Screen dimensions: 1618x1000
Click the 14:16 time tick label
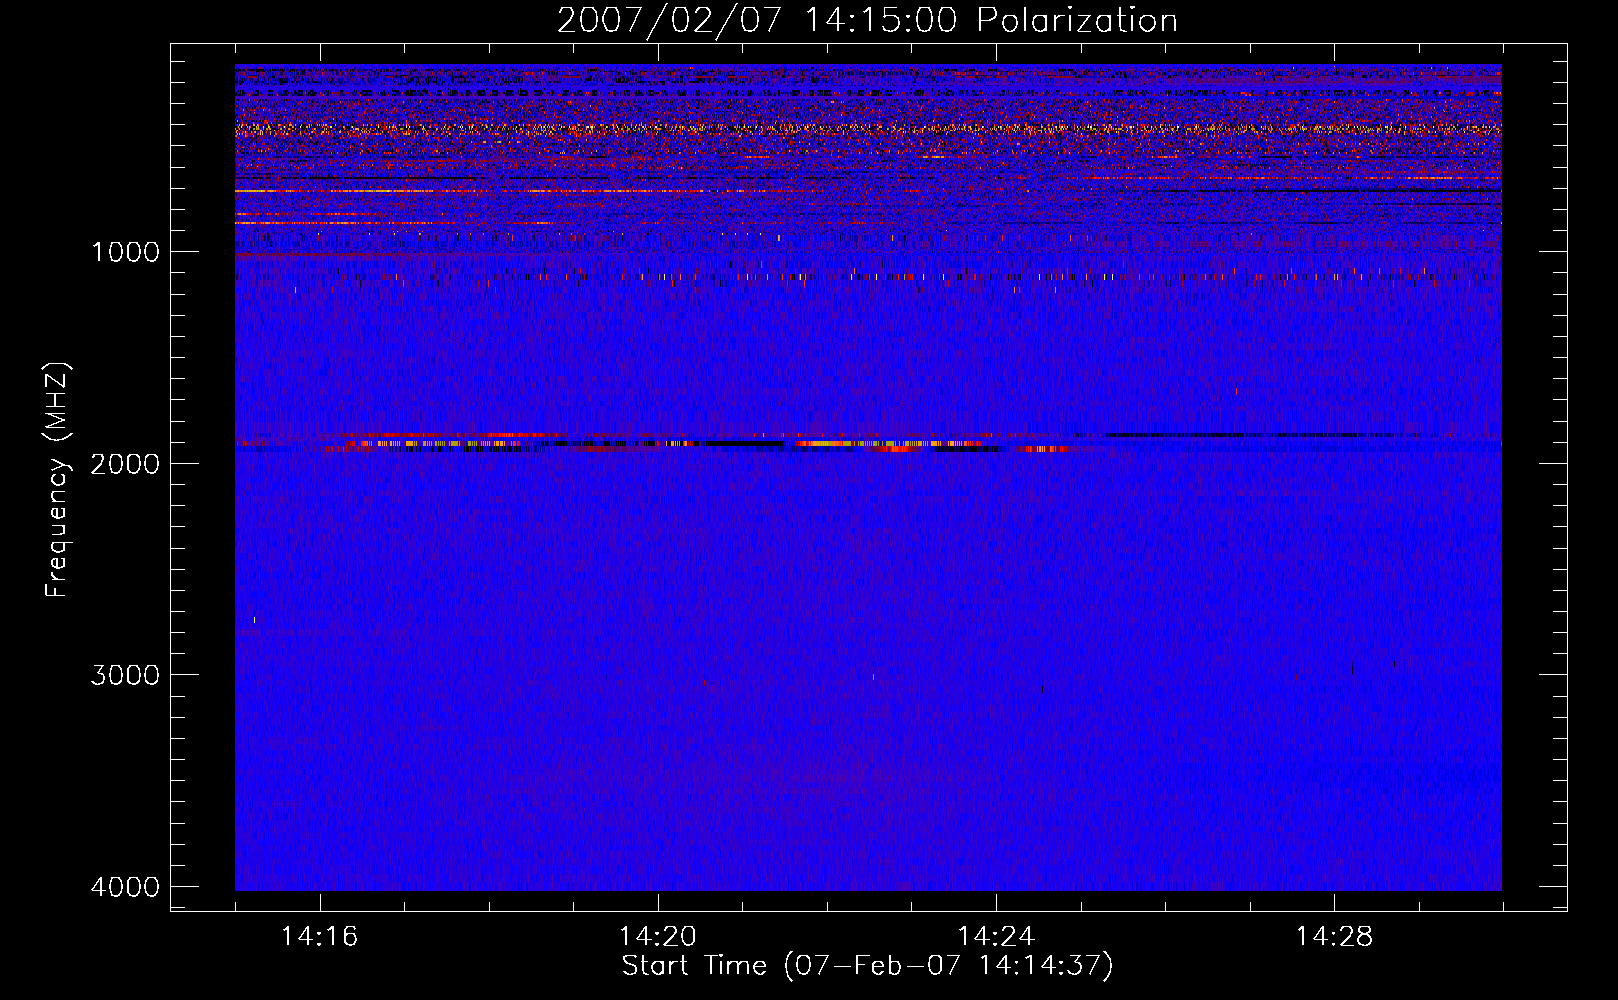(x=320, y=937)
